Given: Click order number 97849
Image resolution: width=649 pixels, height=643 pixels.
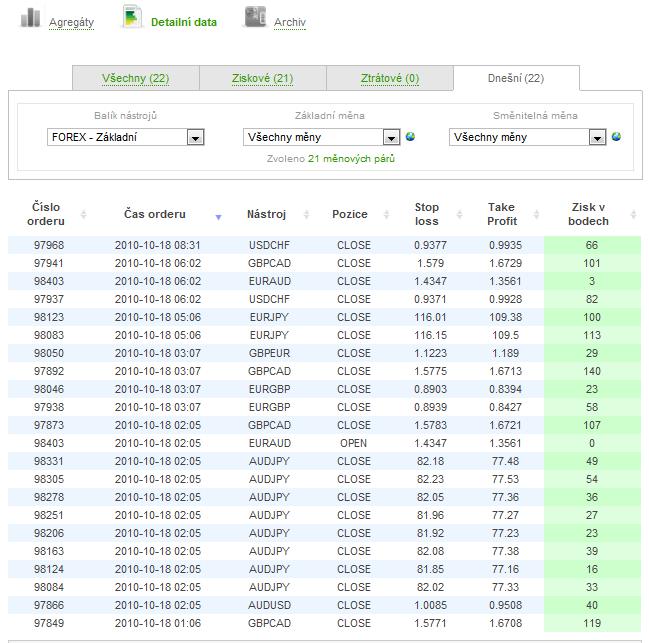Looking at the screenshot, I should pyautogui.click(x=49, y=623).
